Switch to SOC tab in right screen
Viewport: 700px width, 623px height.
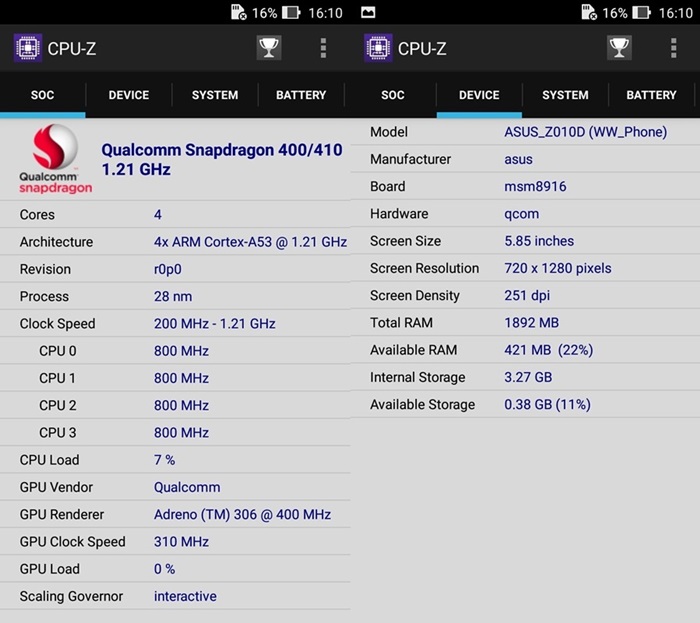(x=393, y=95)
